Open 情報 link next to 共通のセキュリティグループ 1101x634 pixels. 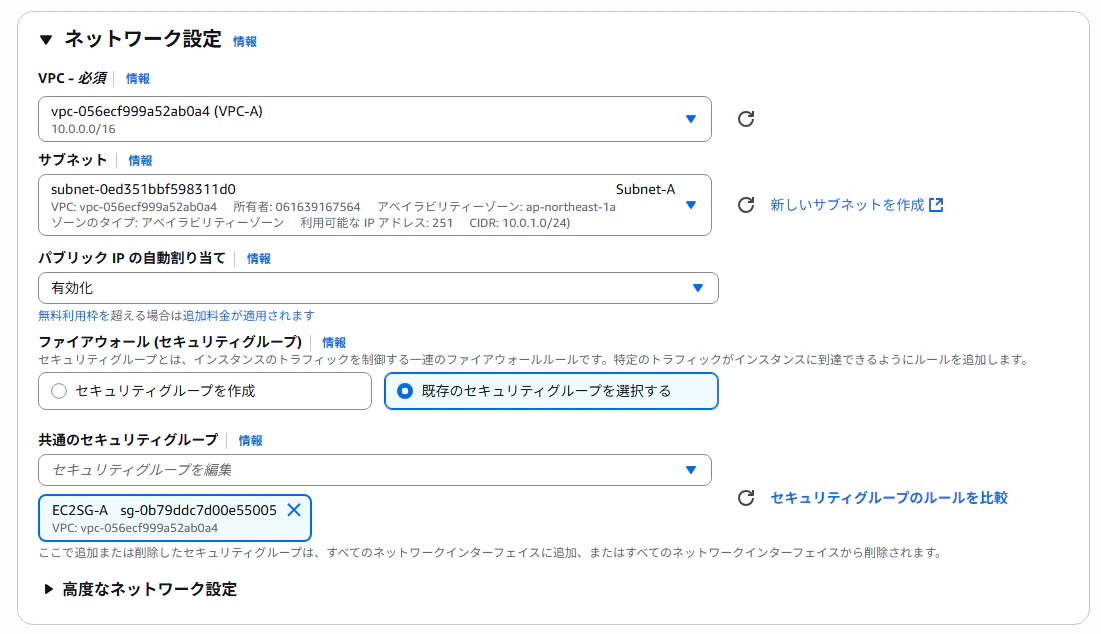tap(251, 440)
